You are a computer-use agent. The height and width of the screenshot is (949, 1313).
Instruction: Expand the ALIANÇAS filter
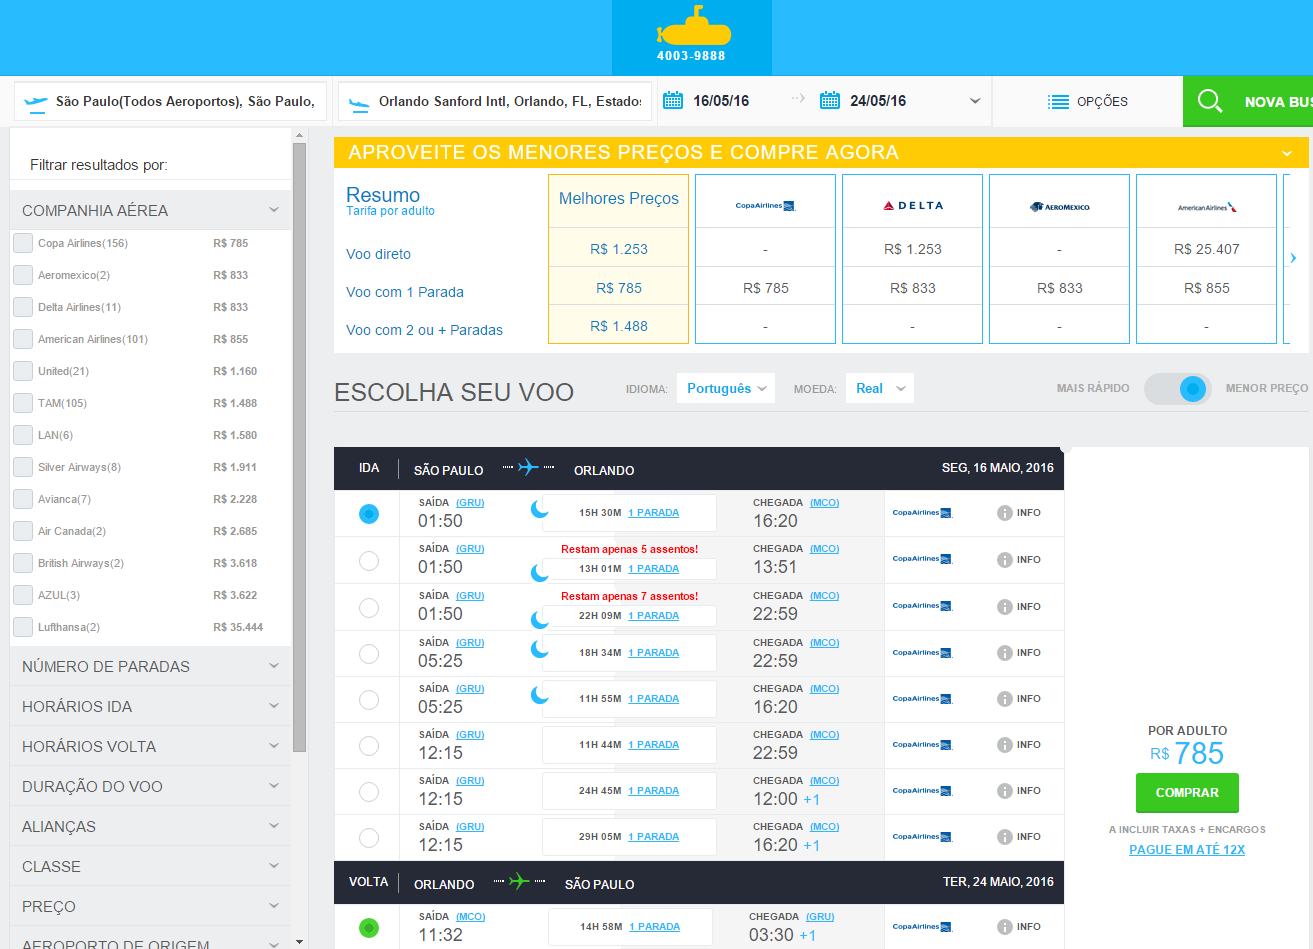tap(150, 826)
